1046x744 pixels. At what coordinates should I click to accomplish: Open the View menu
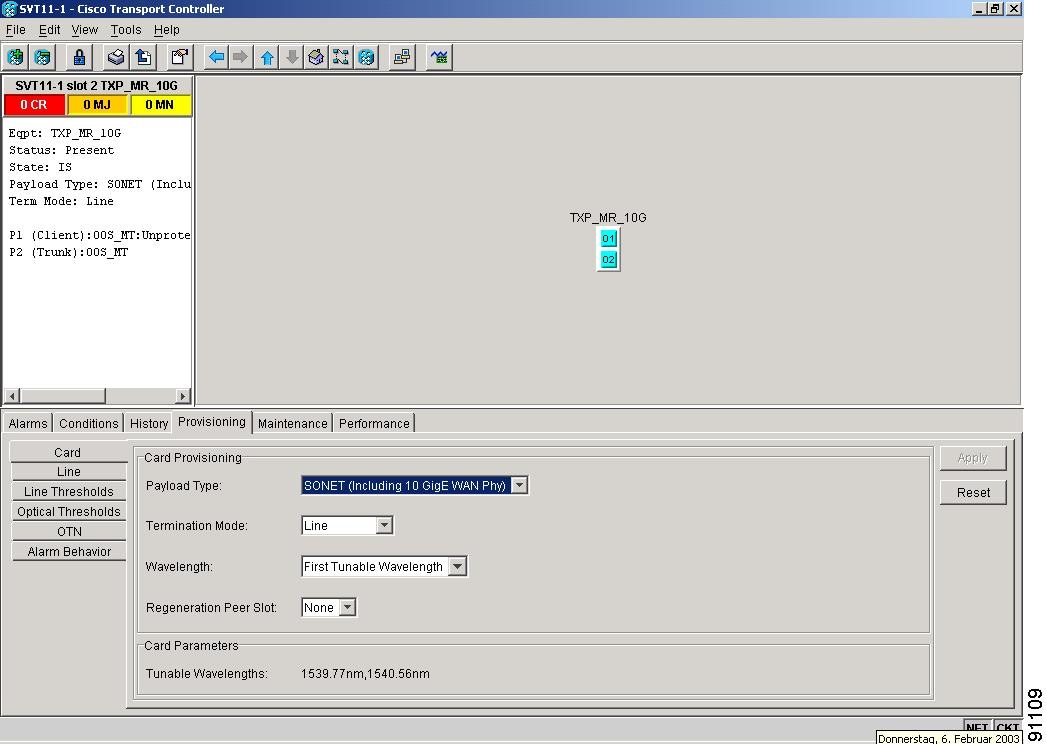[x=85, y=30]
